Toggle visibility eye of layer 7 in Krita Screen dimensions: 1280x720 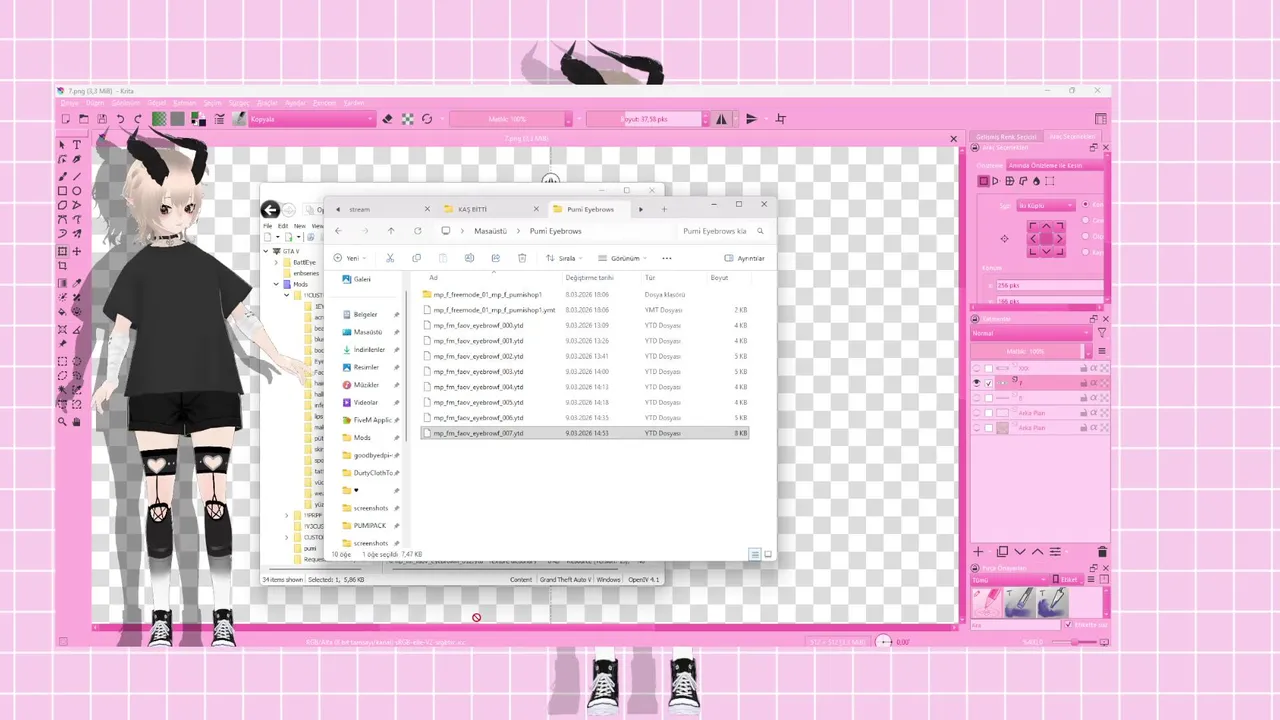click(x=977, y=383)
